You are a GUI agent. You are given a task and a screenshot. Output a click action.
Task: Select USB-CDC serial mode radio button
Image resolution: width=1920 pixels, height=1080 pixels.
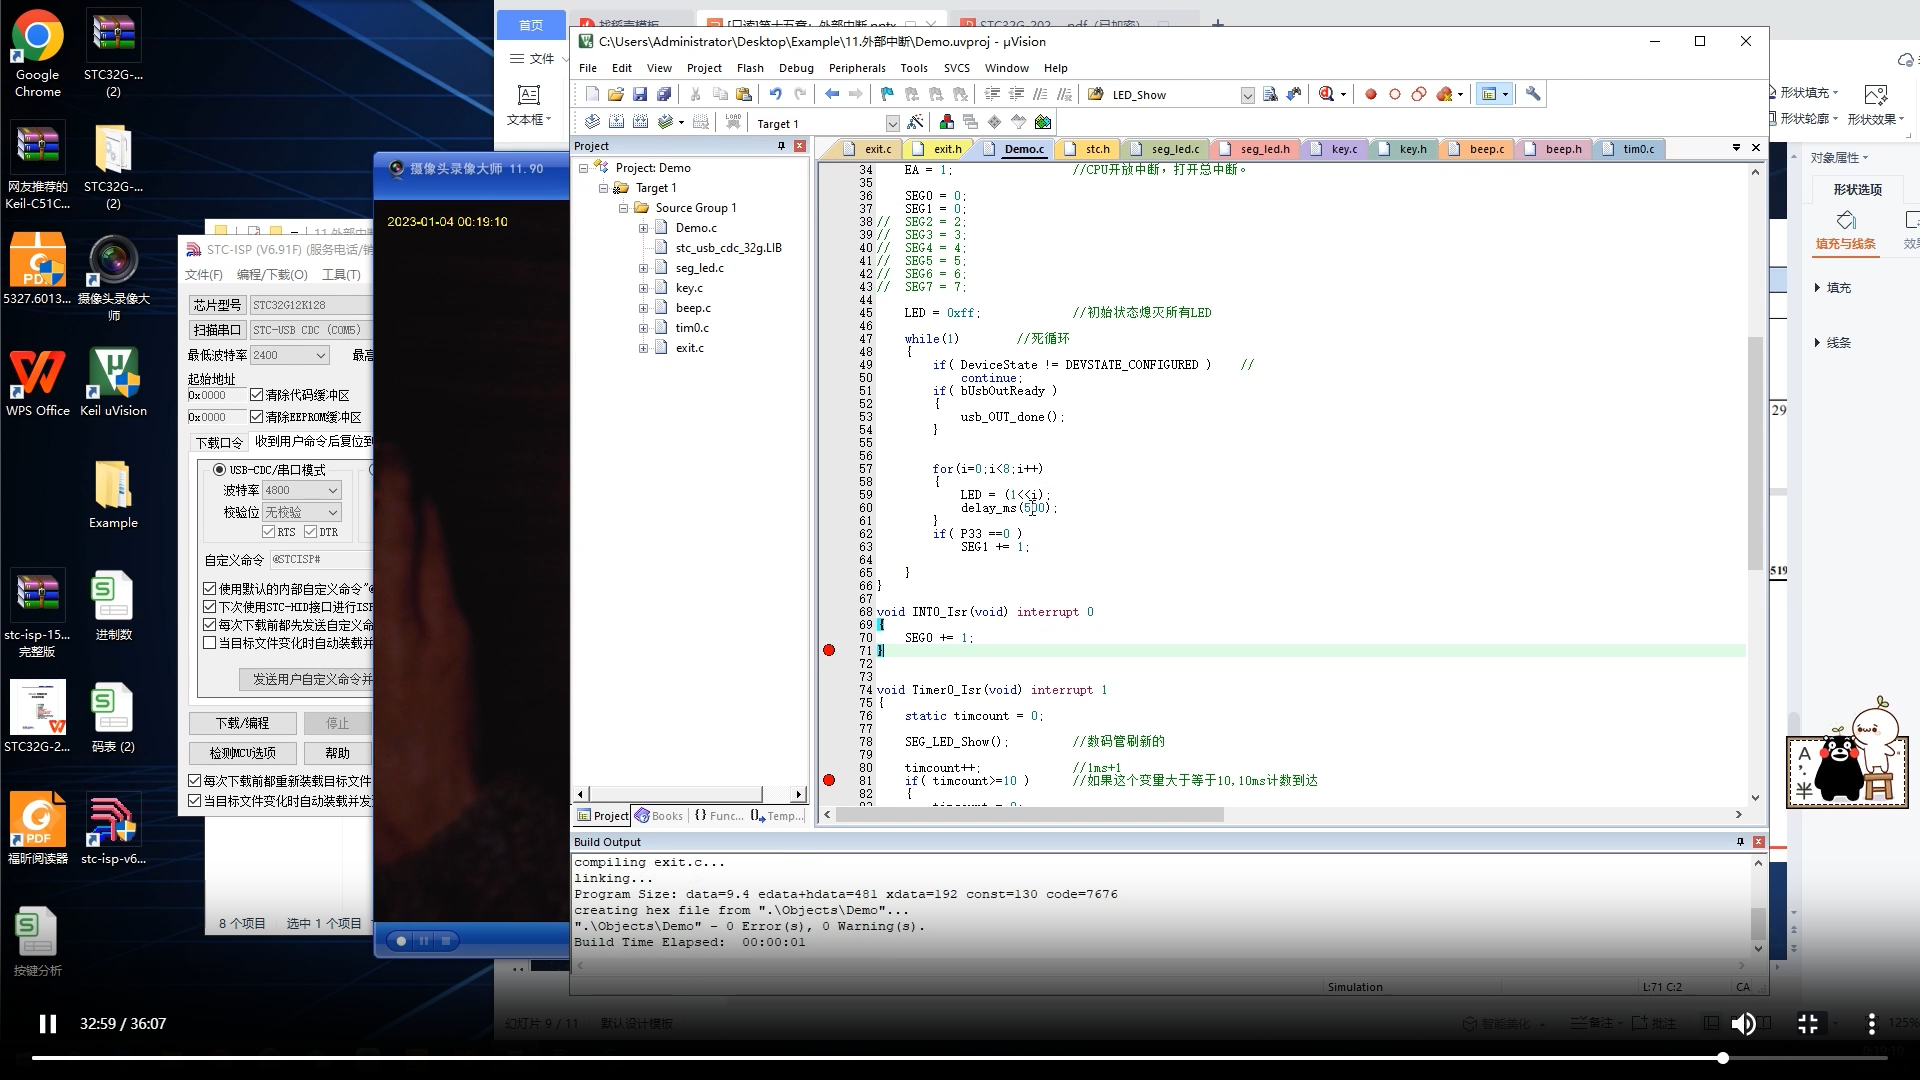click(x=219, y=469)
